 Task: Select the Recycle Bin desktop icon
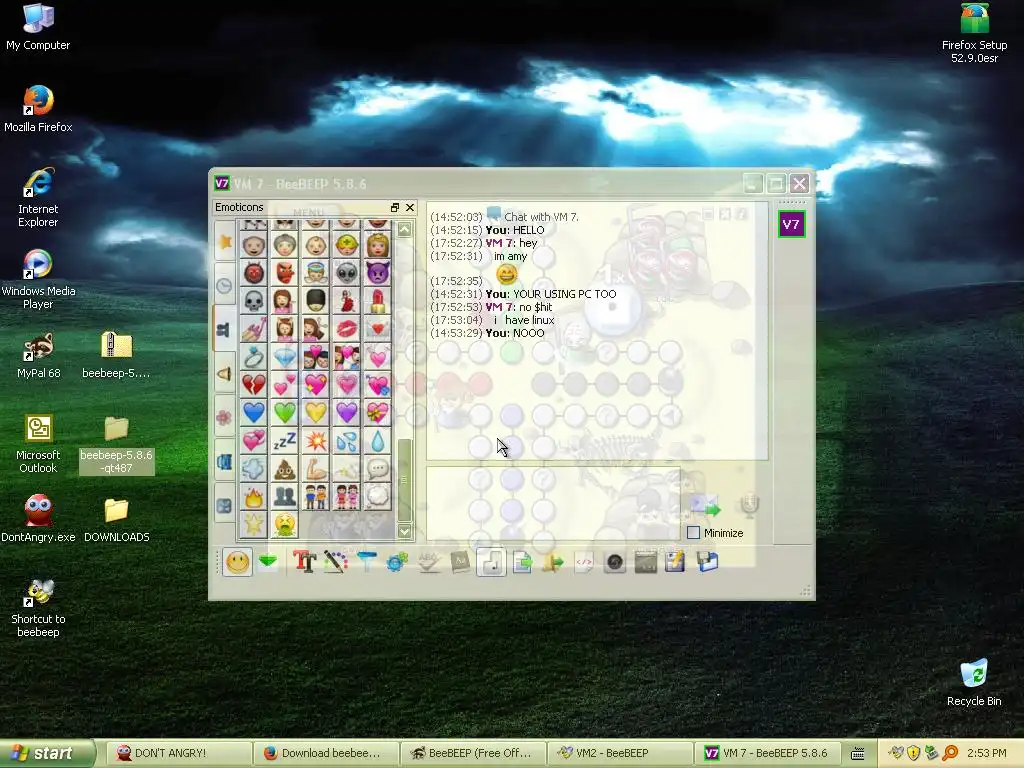pyautogui.click(x=974, y=682)
